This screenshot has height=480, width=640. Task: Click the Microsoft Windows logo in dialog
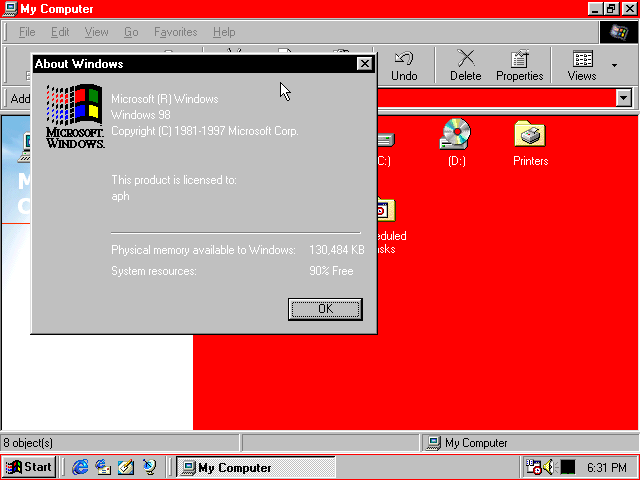click(x=75, y=116)
